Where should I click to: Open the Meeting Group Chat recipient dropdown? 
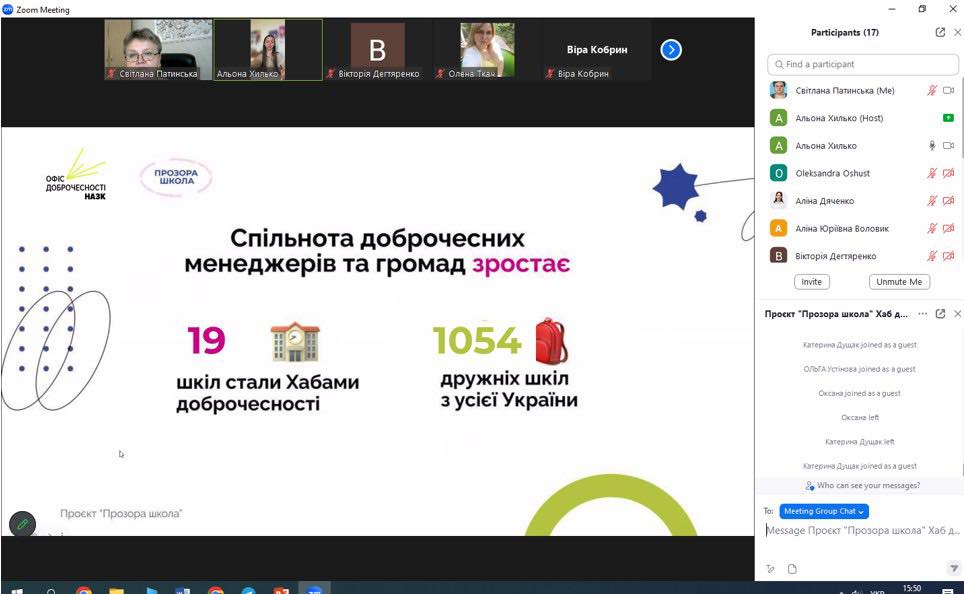click(x=824, y=511)
